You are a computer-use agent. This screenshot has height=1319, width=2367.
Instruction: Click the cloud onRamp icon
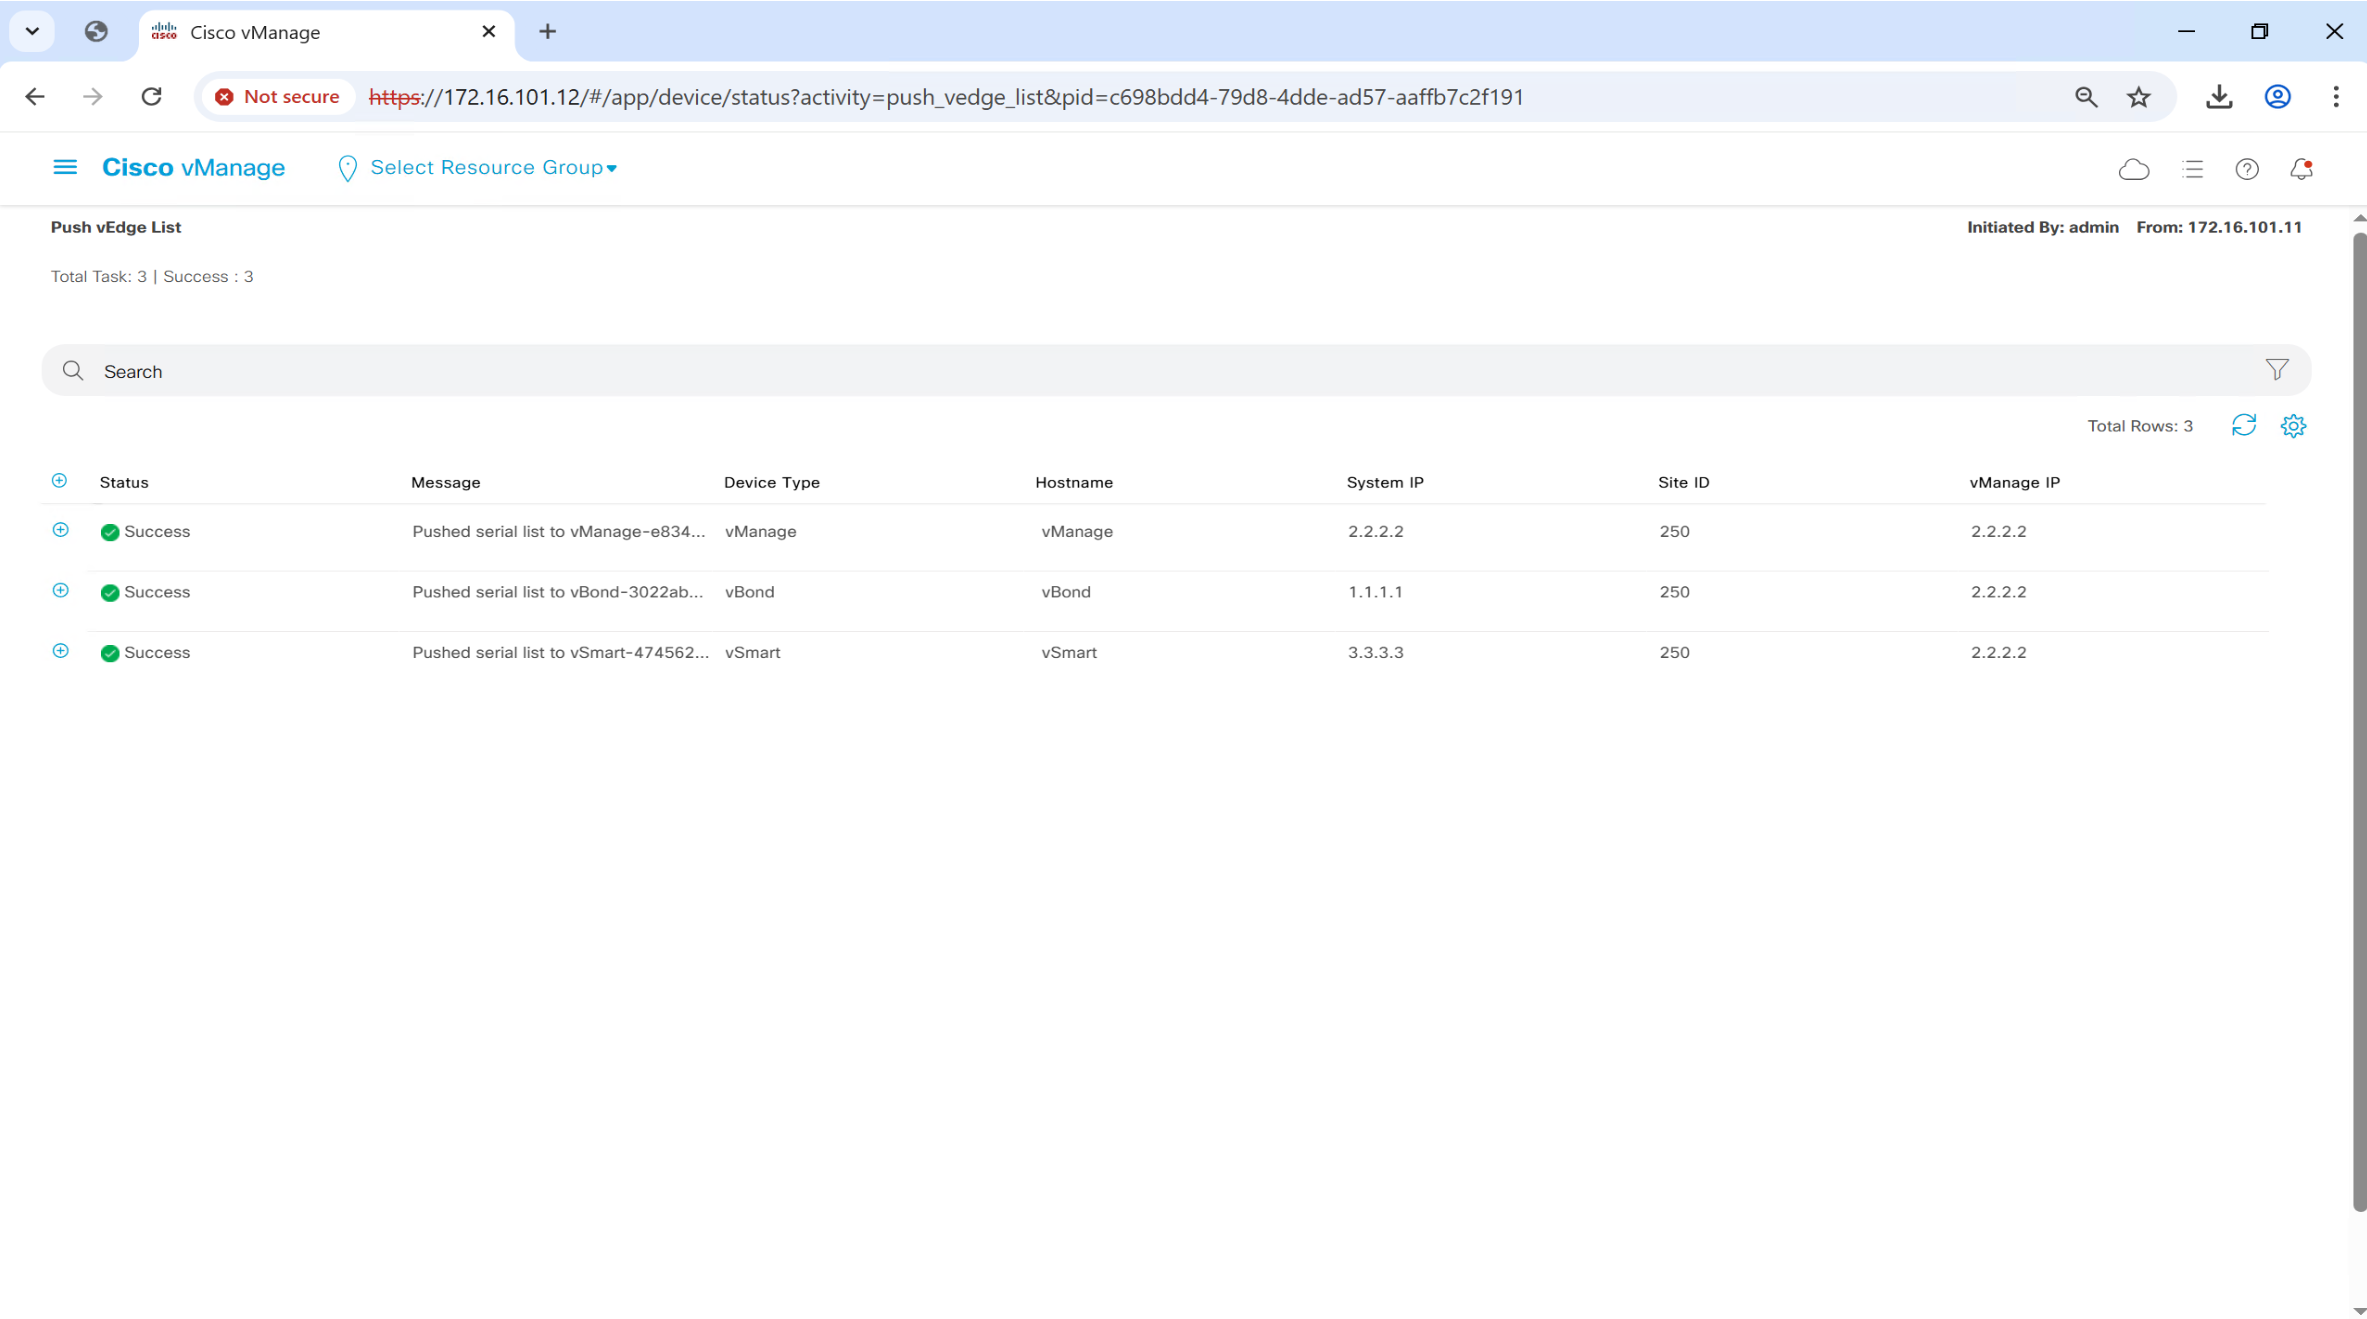[x=2133, y=169]
